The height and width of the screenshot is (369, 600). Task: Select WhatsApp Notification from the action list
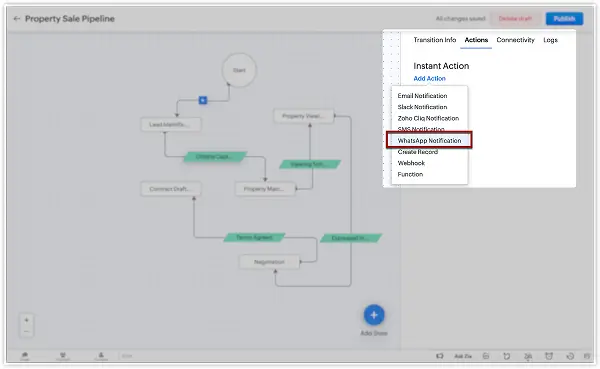point(429,140)
